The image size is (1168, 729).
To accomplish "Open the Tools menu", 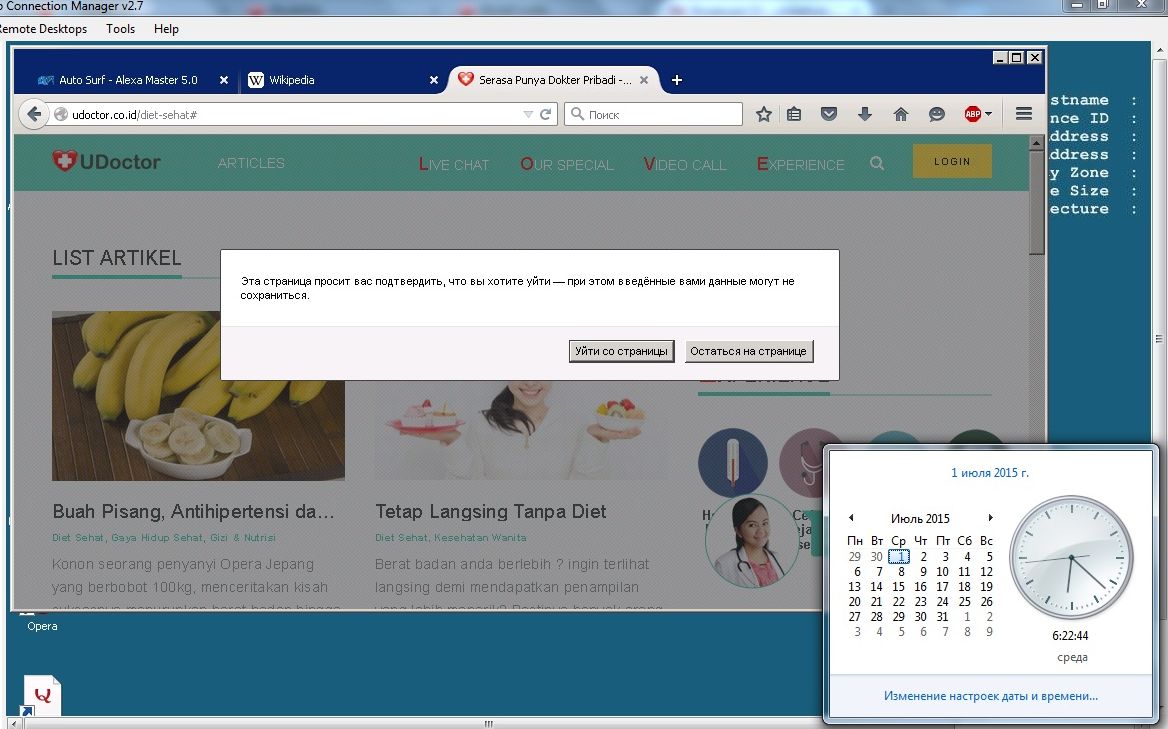I will pos(120,29).
